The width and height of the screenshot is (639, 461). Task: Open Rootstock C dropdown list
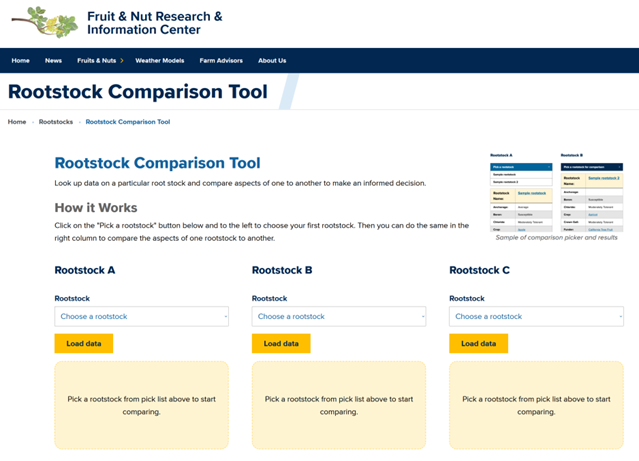pos(536,316)
